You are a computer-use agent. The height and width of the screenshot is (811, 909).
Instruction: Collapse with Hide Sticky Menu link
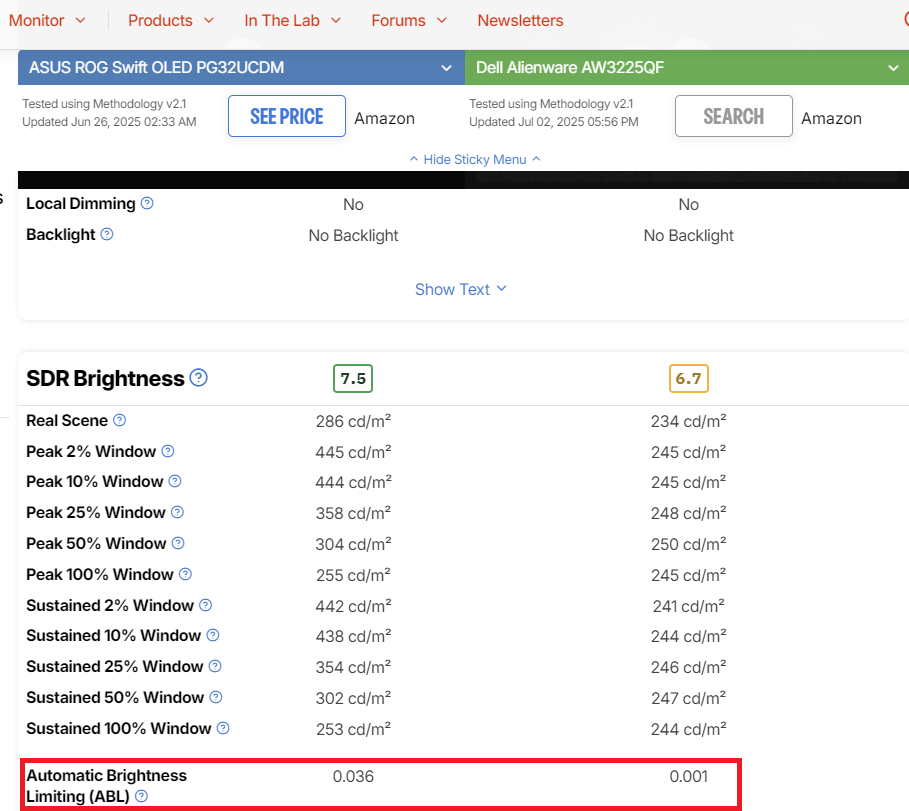click(x=475, y=159)
